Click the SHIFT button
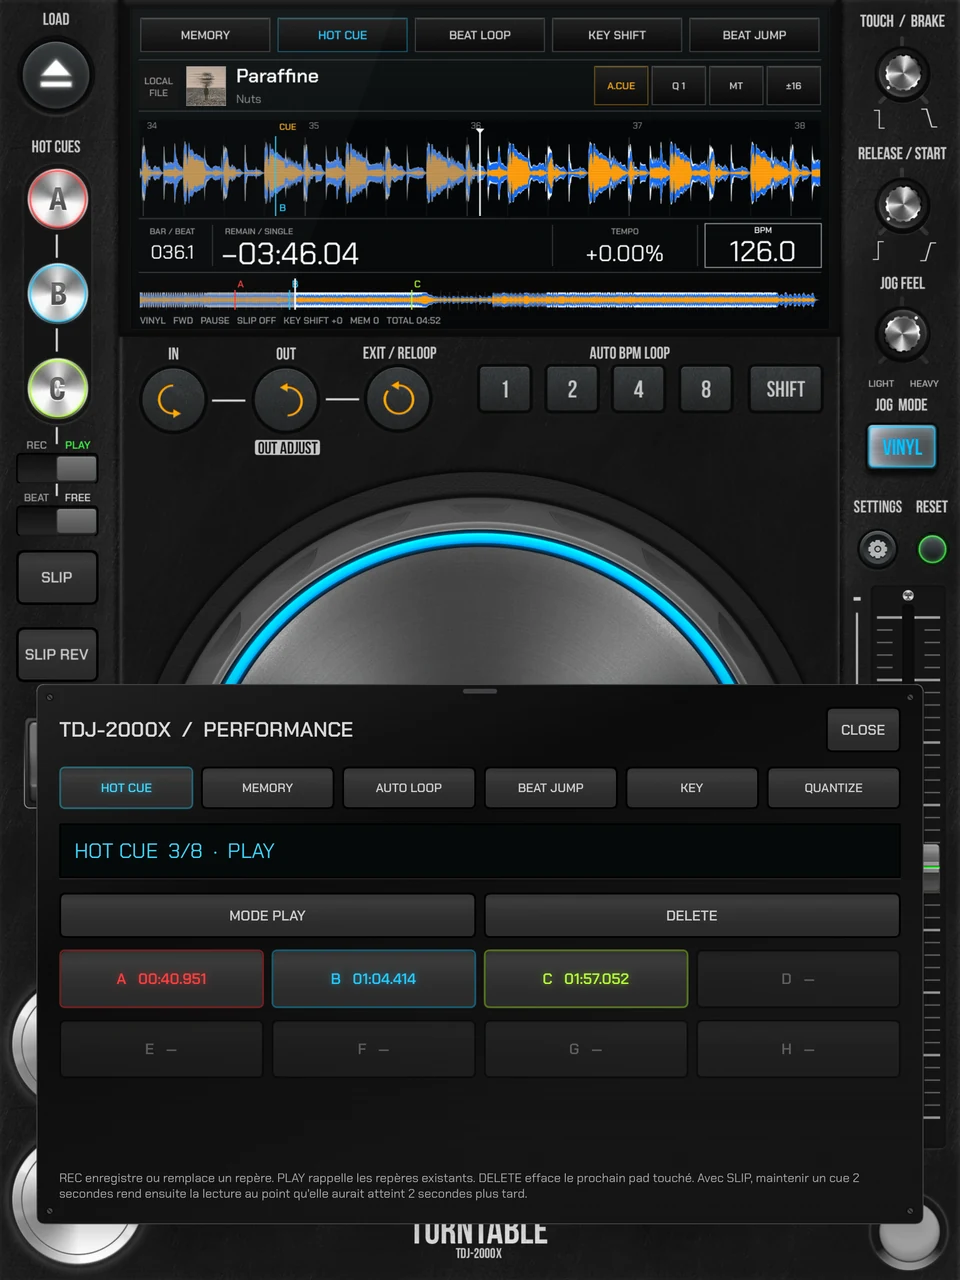The height and width of the screenshot is (1280, 960). (x=786, y=389)
